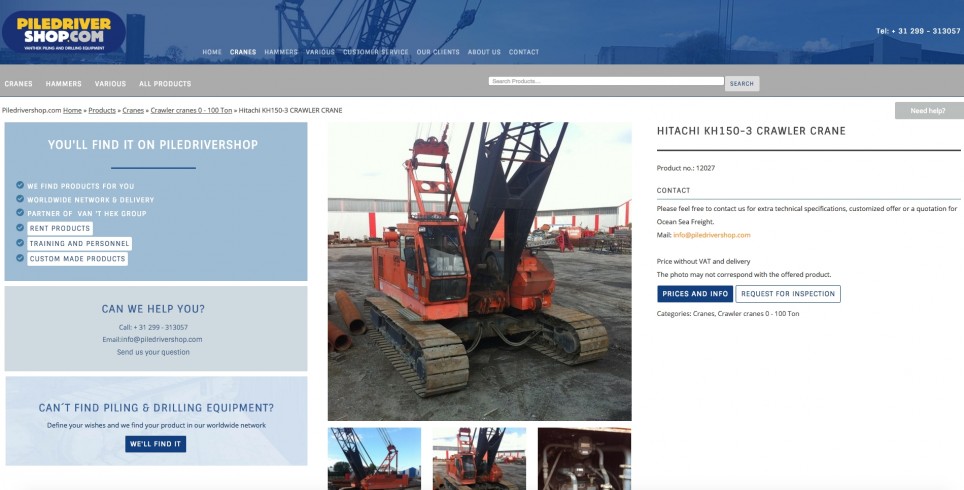Select VARIOUS in the grey category bar

tap(110, 84)
